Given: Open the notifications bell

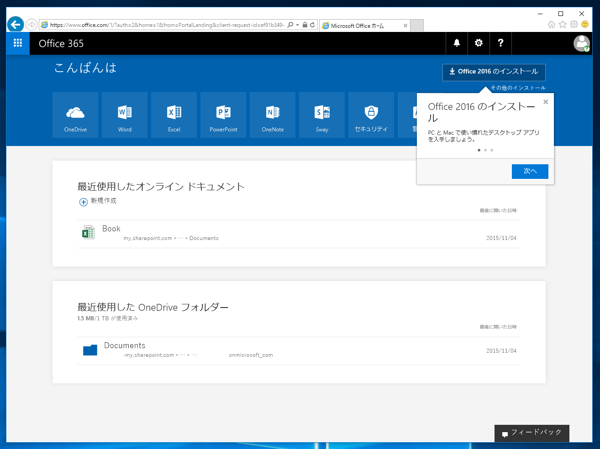Looking at the screenshot, I should tap(457, 43).
